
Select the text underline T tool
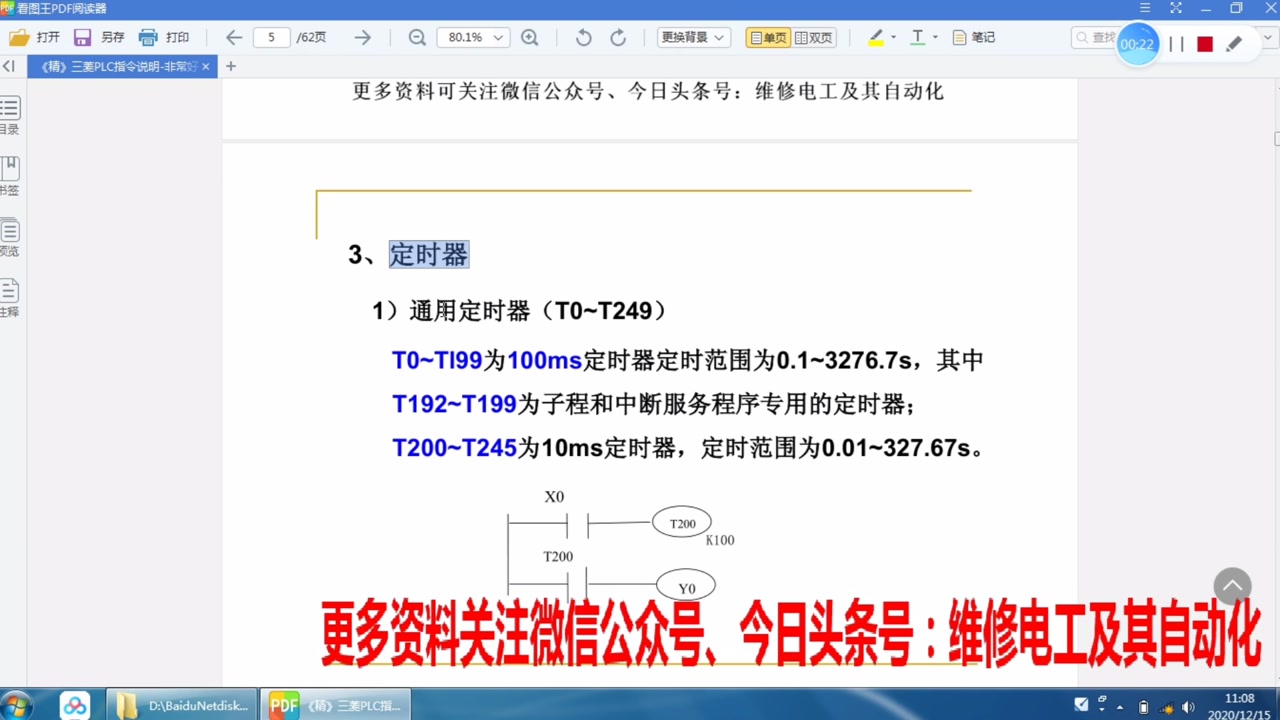tap(918, 37)
